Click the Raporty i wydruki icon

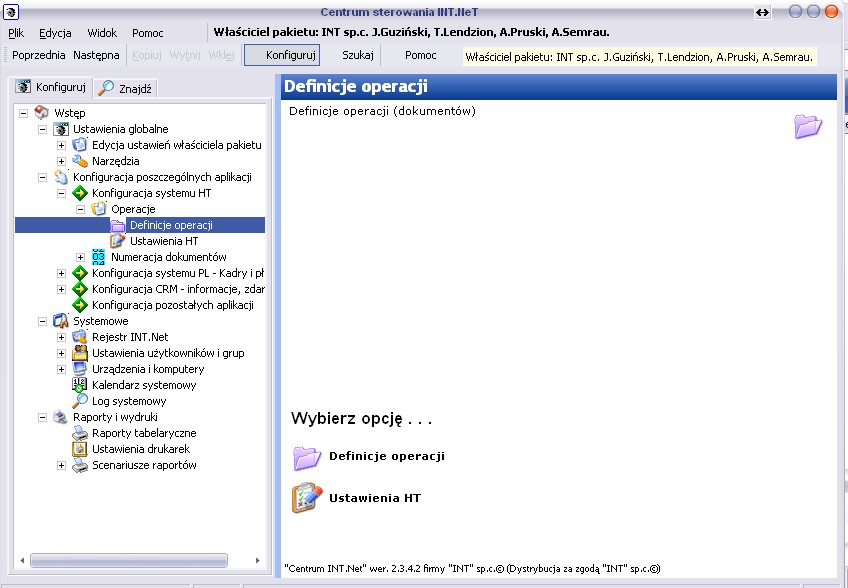[x=61, y=417]
